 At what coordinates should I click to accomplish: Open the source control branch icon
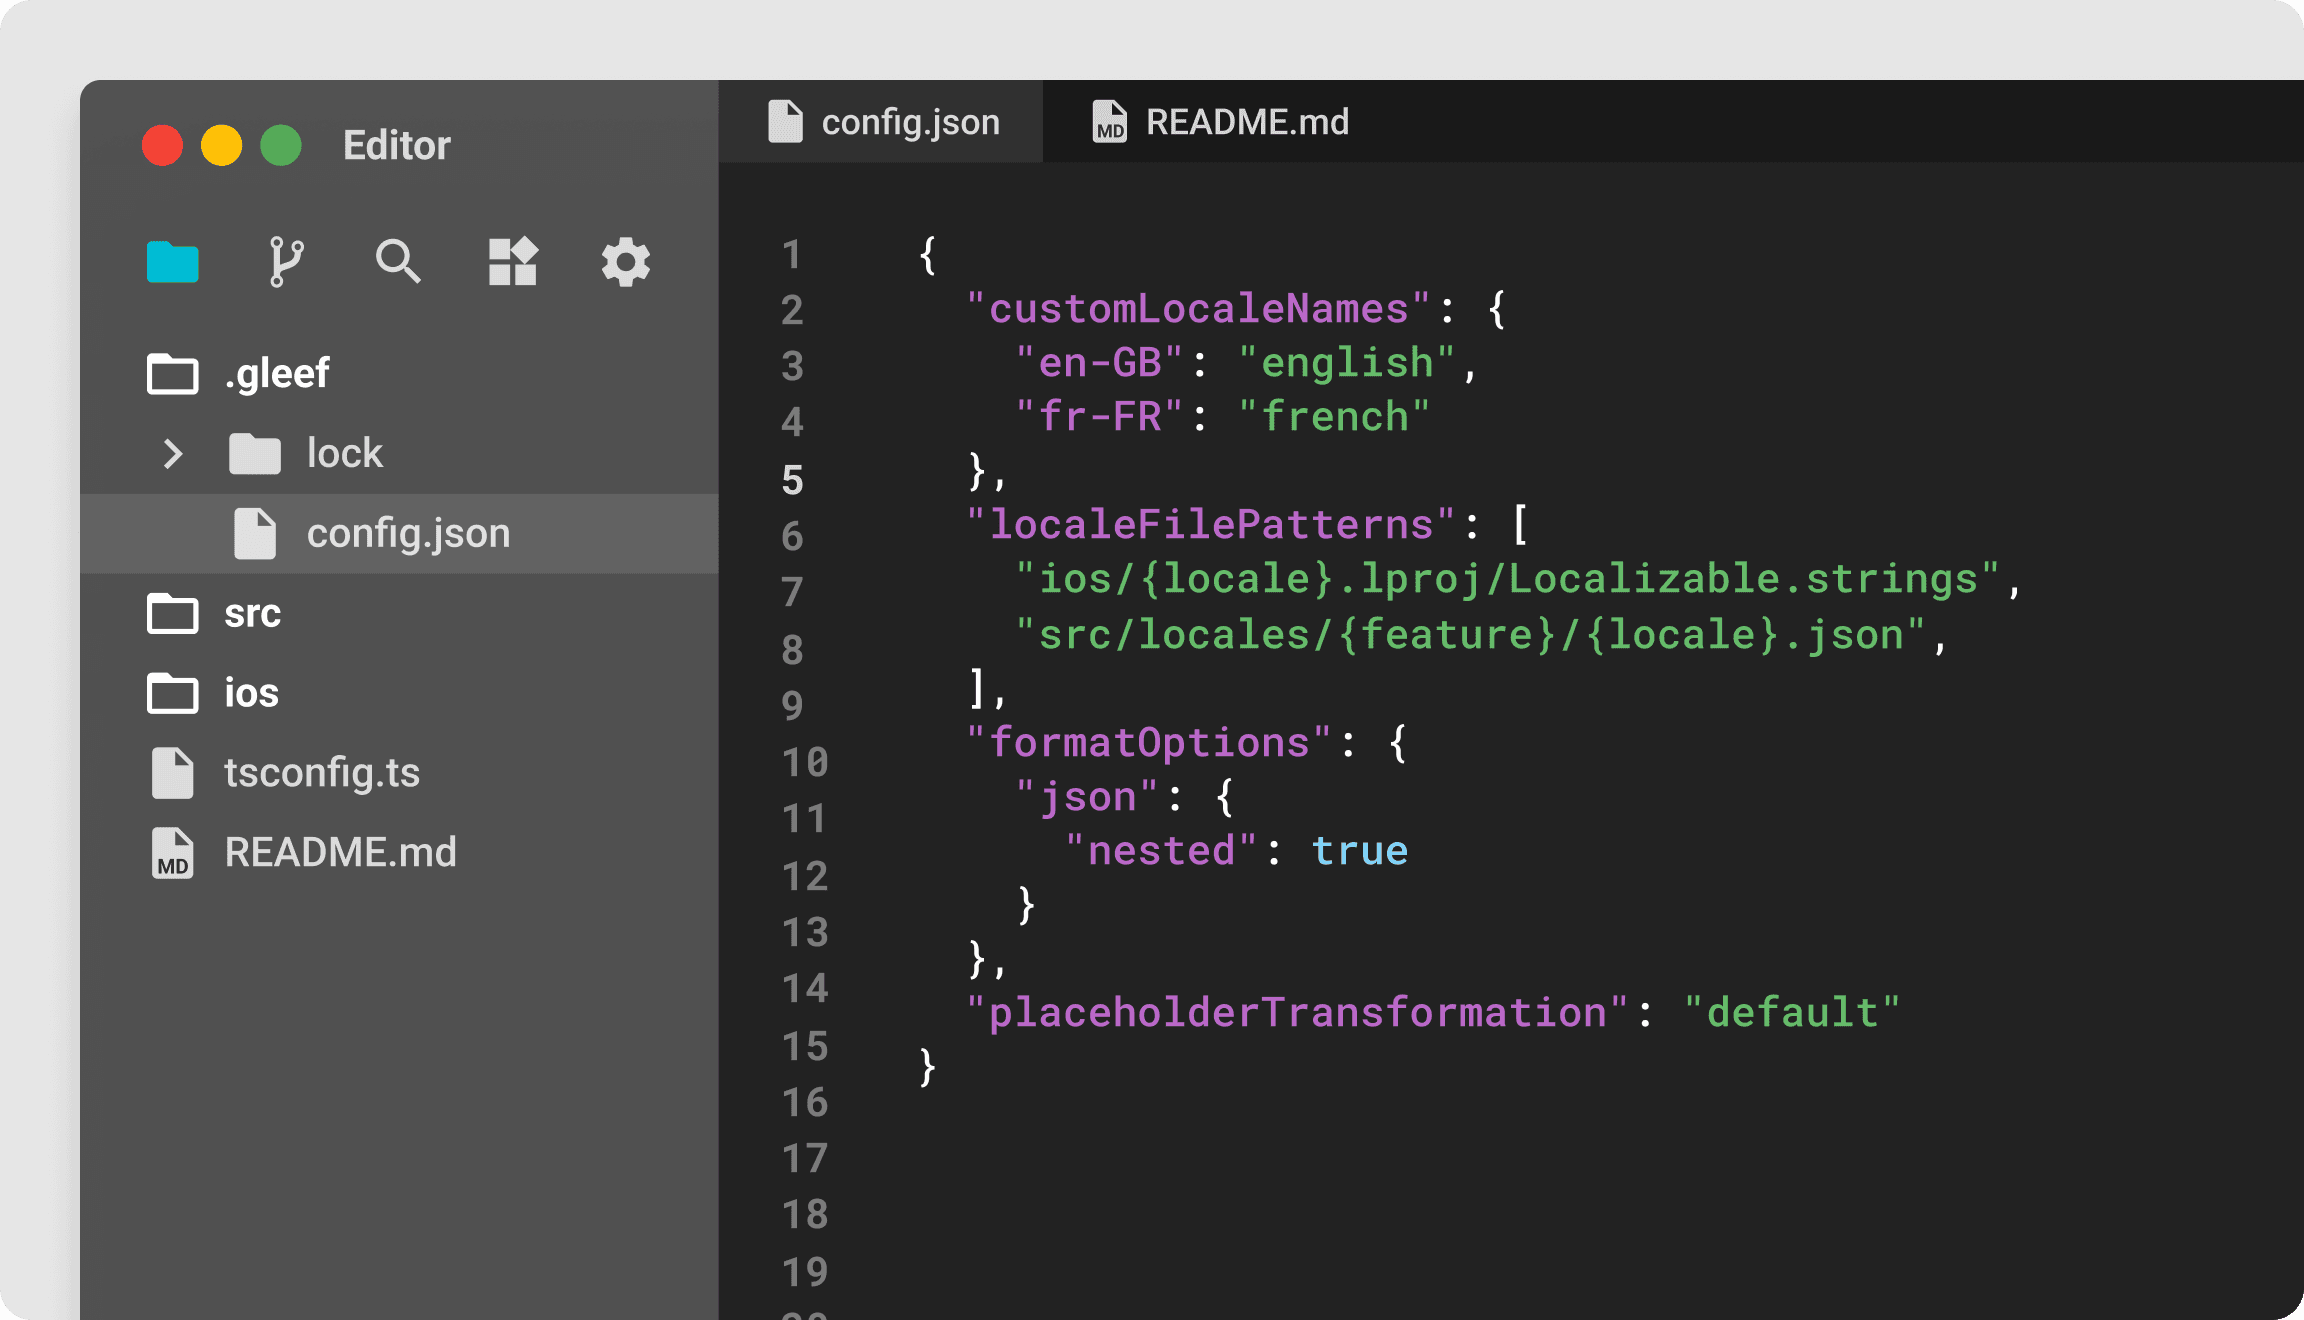(286, 262)
